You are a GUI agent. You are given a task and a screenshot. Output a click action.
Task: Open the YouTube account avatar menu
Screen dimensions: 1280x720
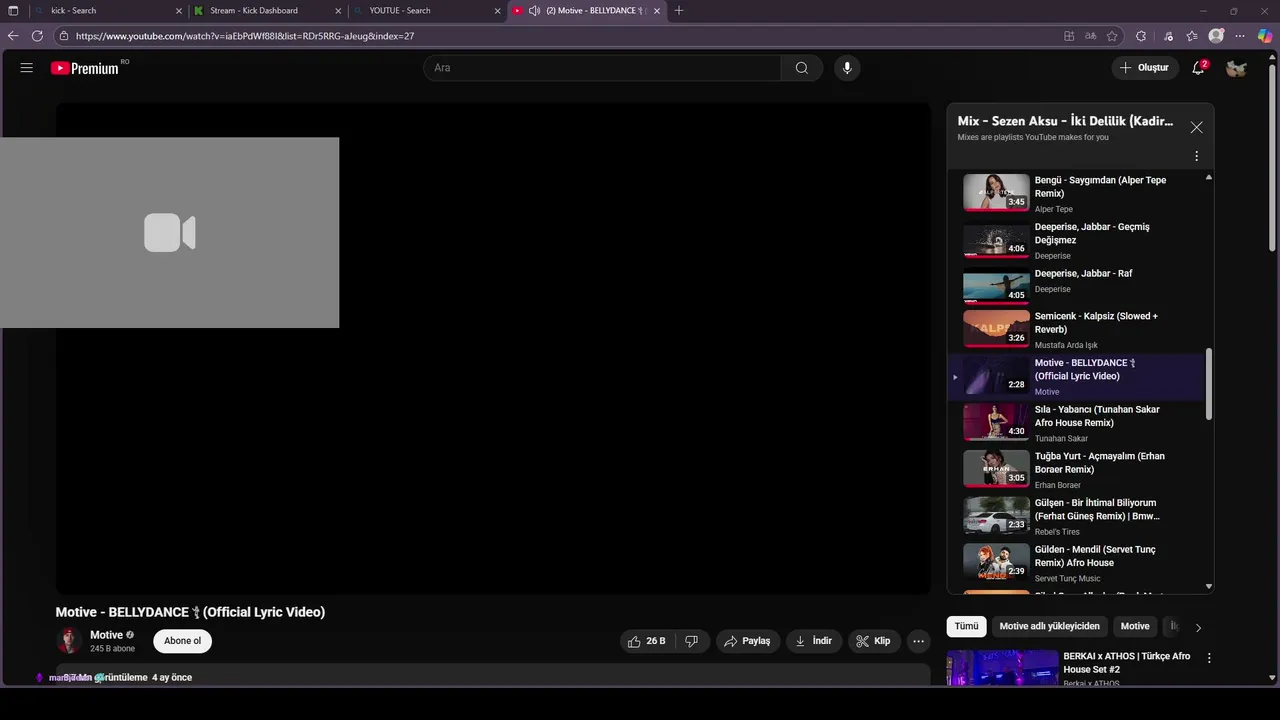pyautogui.click(x=1236, y=68)
